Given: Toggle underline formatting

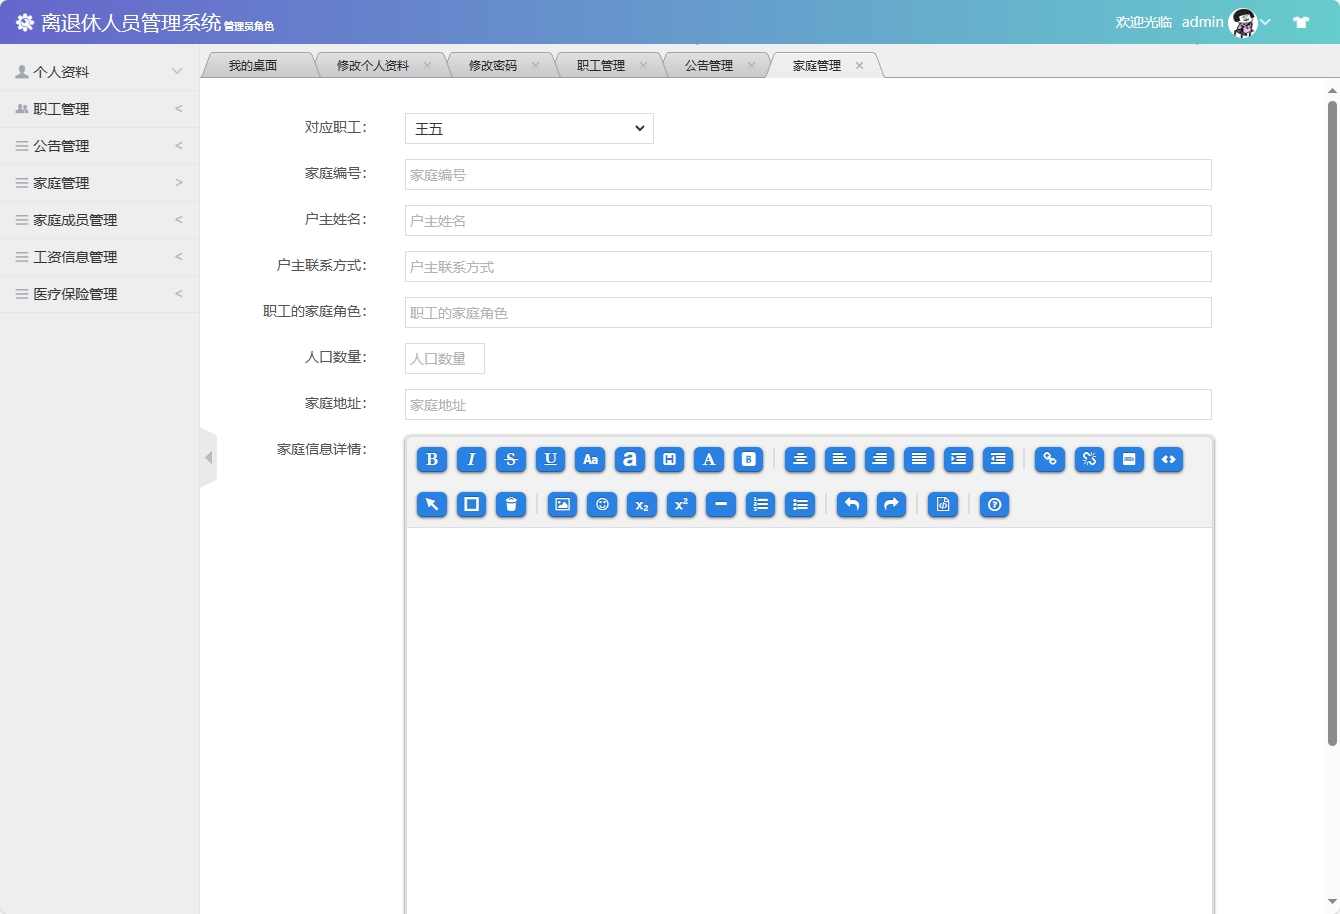Looking at the screenshot, I should click(x=550, y=459).
